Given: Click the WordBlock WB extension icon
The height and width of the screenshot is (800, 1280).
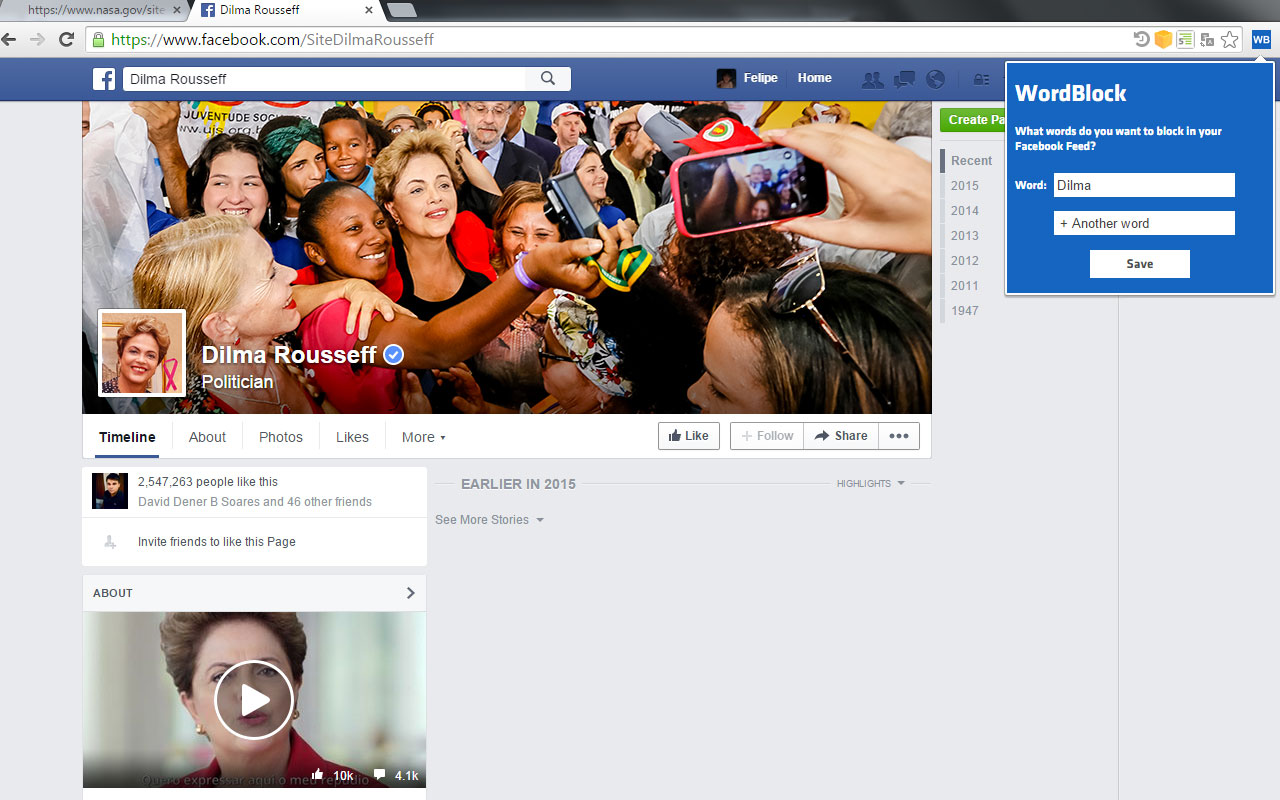Looking at the screenshot, I should tap(1261, 40).
